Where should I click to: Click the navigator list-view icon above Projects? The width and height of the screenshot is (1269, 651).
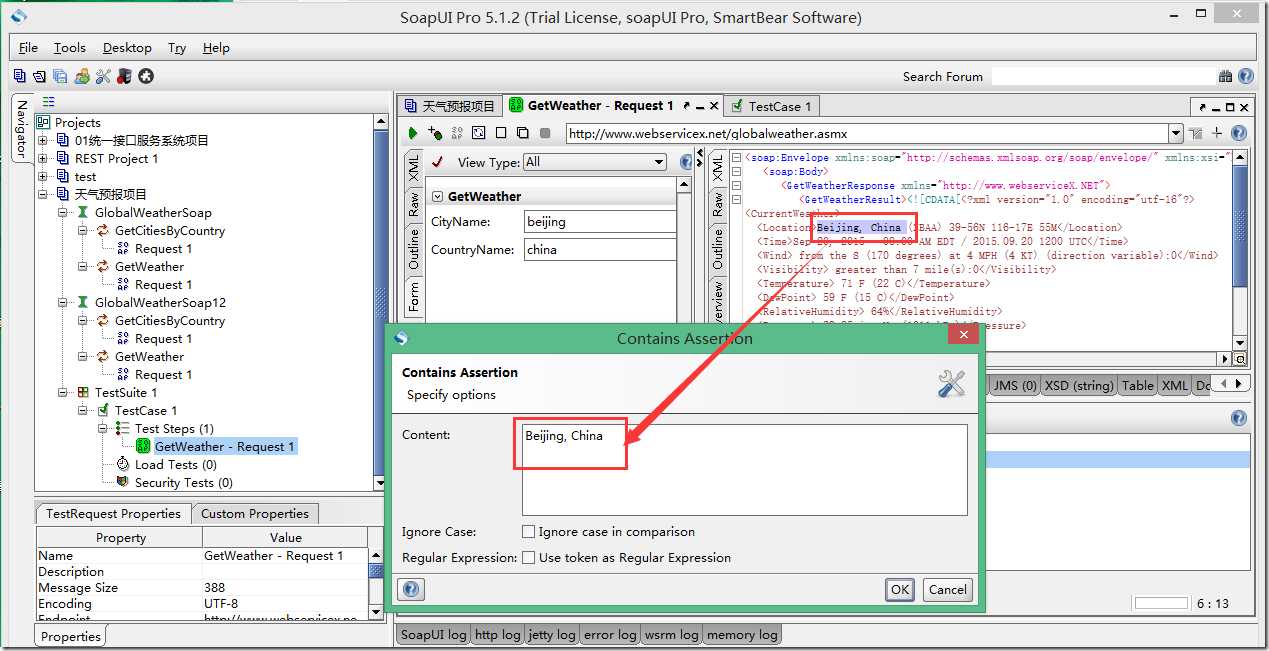coord(49,102)
